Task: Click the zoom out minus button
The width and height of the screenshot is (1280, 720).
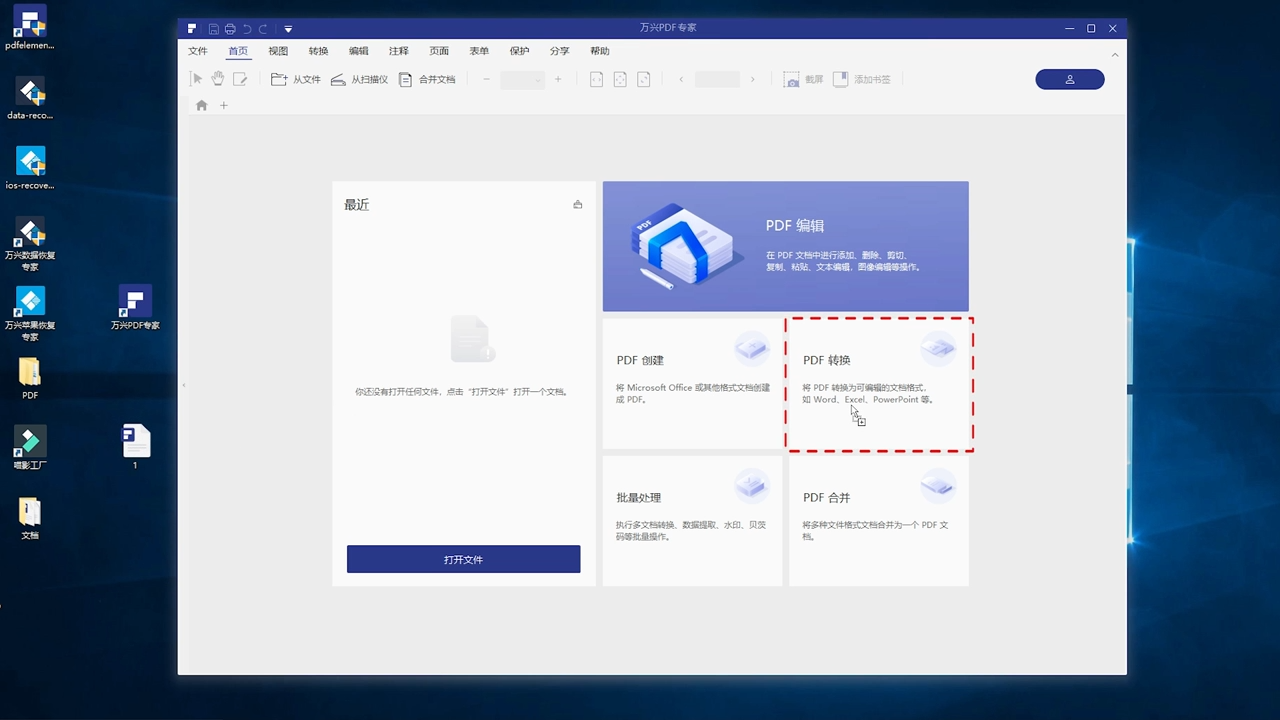Action: [x=486, y=79]
